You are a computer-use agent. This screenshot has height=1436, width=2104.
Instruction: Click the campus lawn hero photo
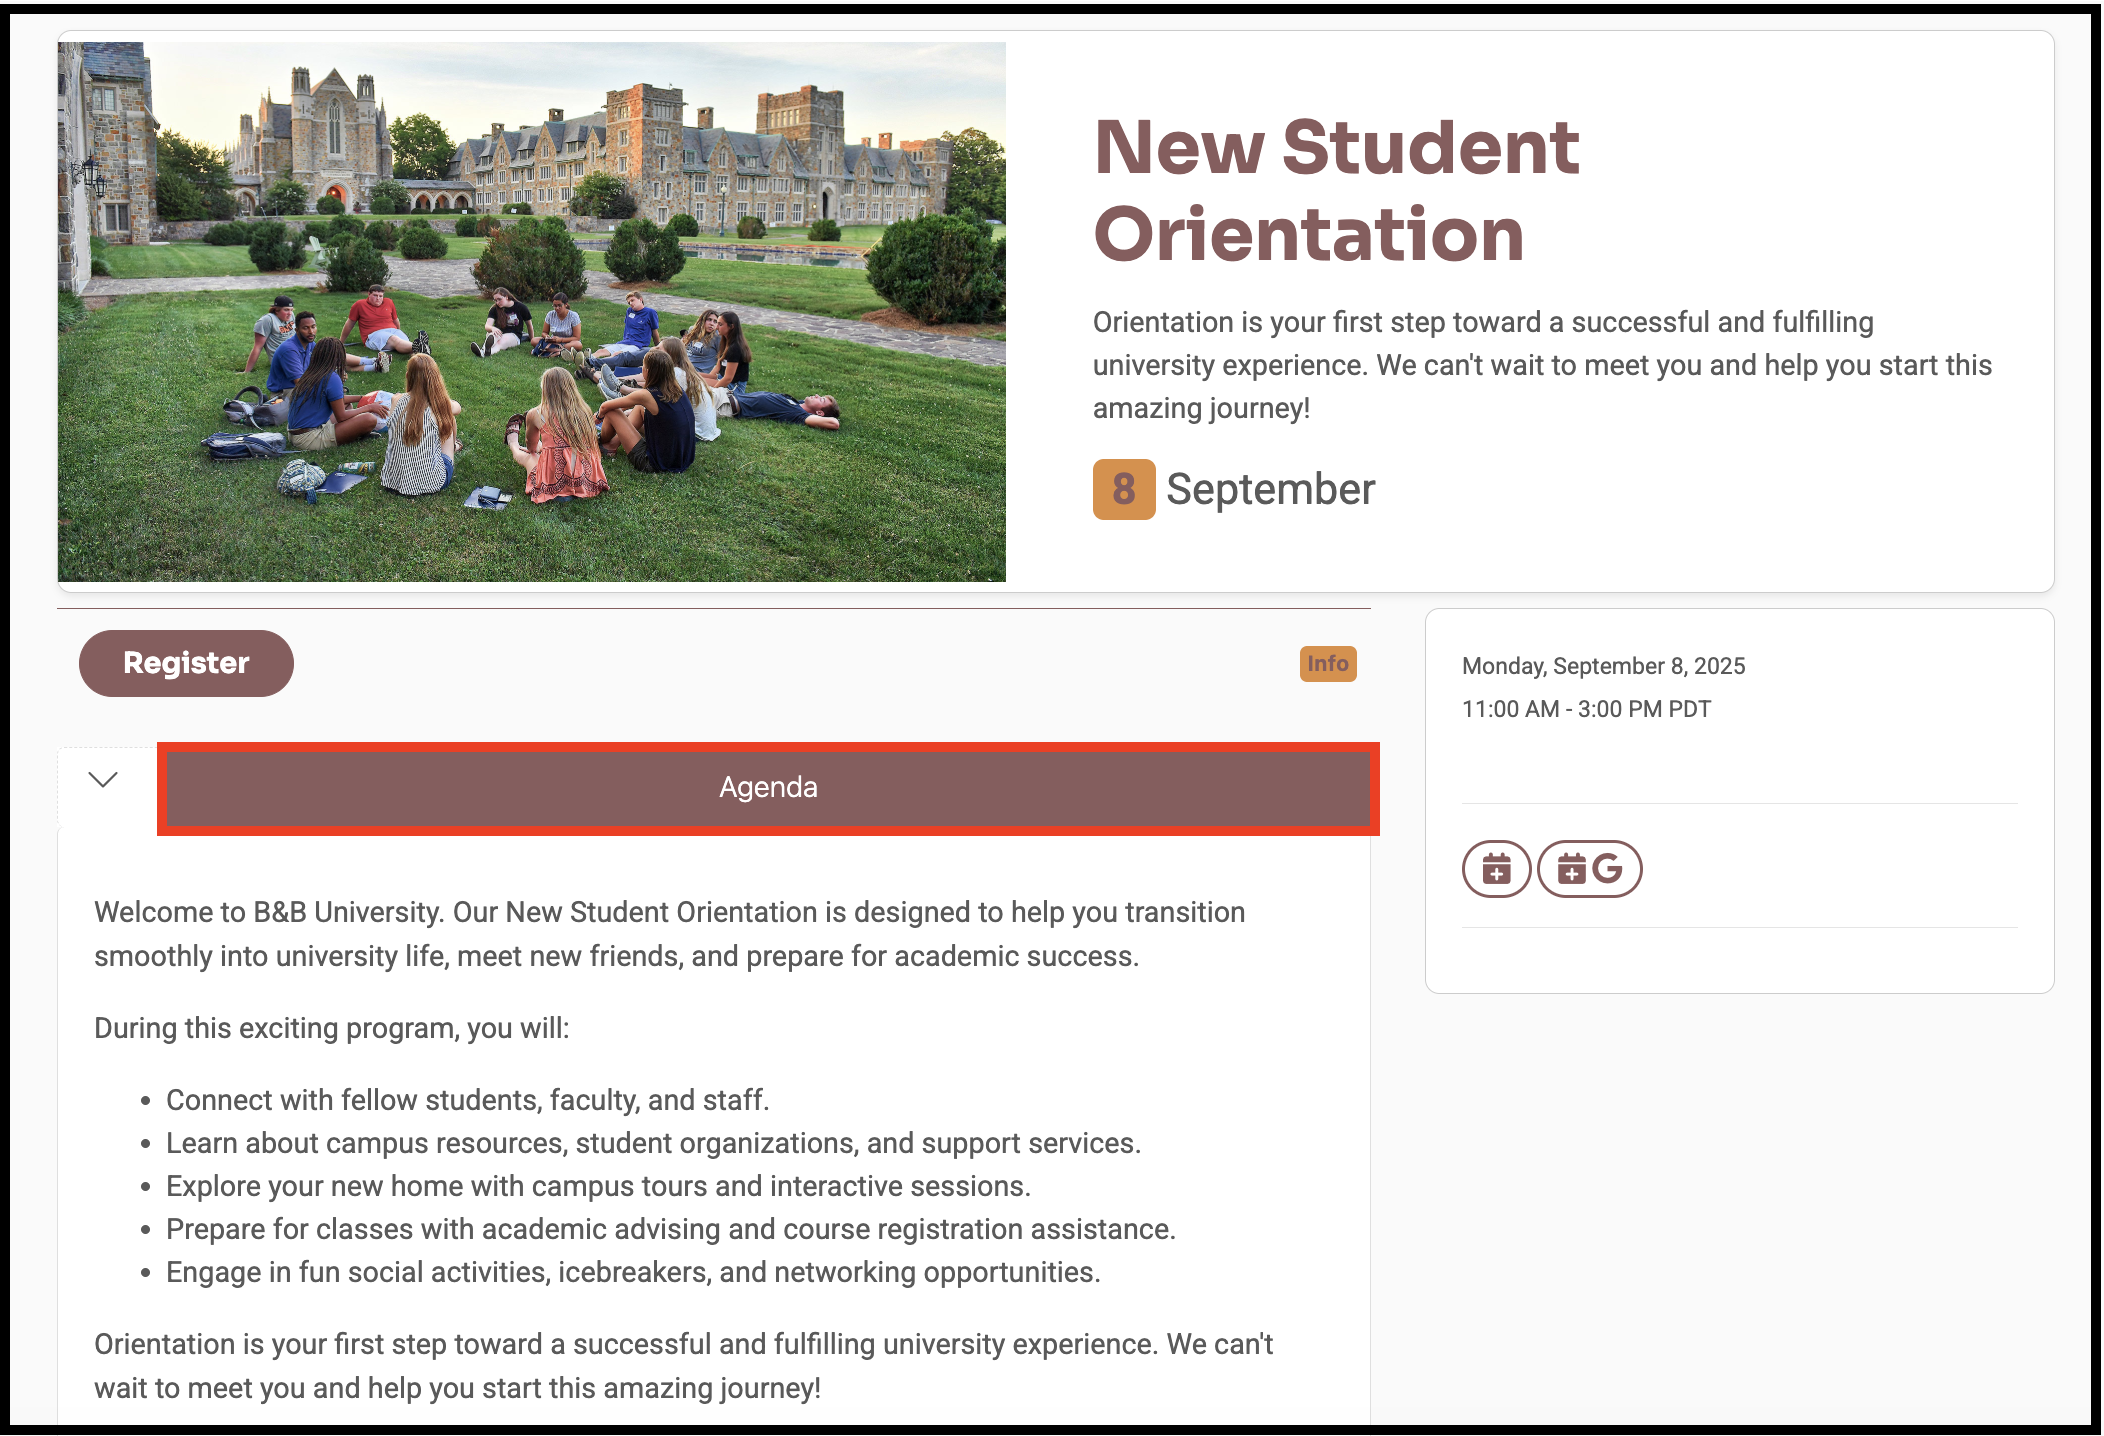pos(531,311)
